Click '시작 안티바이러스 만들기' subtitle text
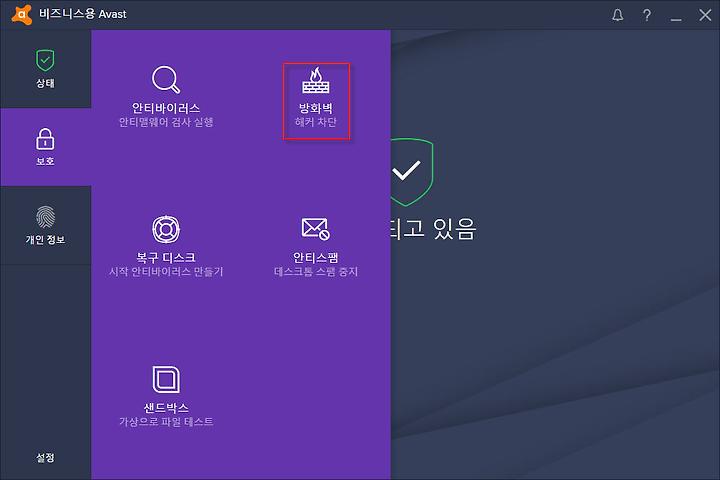 click(166, 271)
